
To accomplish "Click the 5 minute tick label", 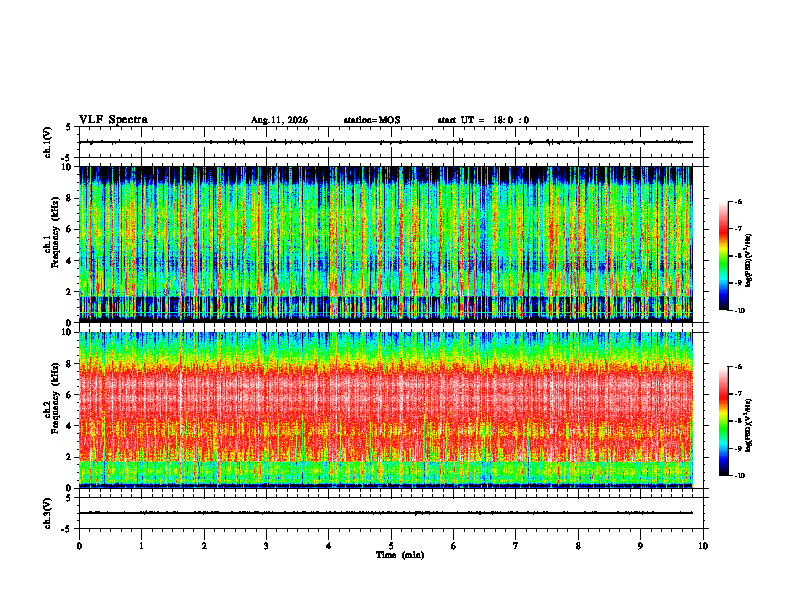I will click(391, 546).
